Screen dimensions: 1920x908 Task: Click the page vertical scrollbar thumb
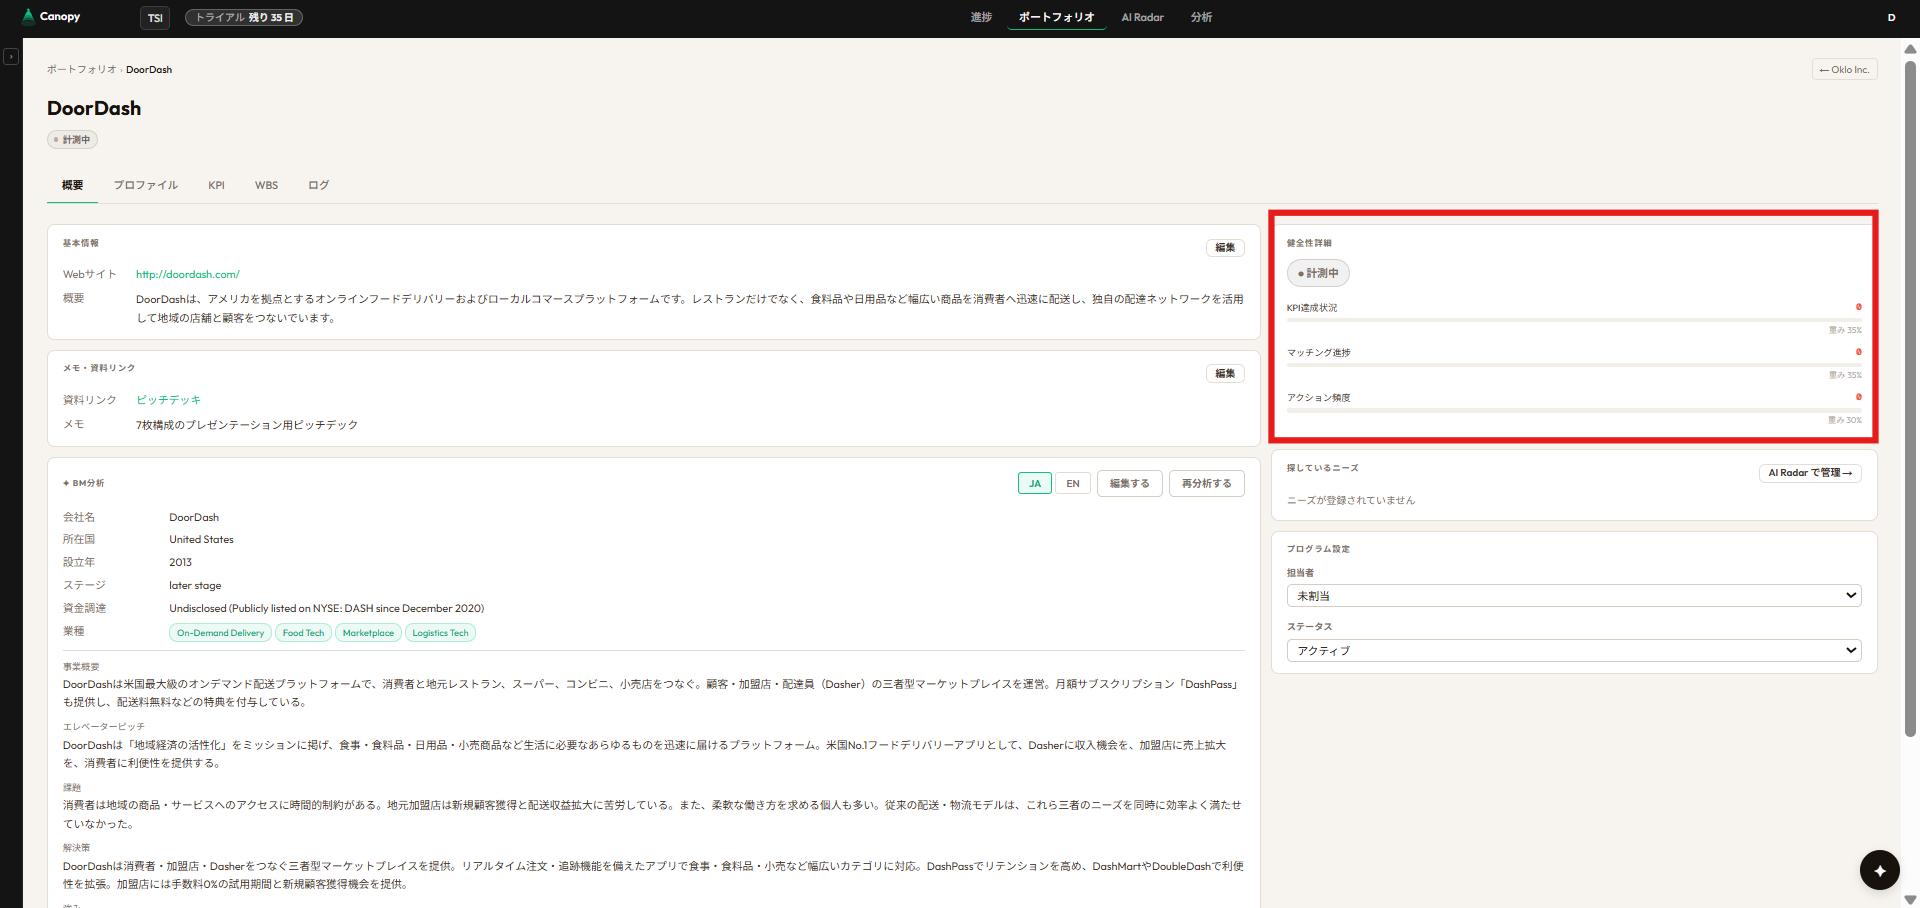(x=1910, y=398)
